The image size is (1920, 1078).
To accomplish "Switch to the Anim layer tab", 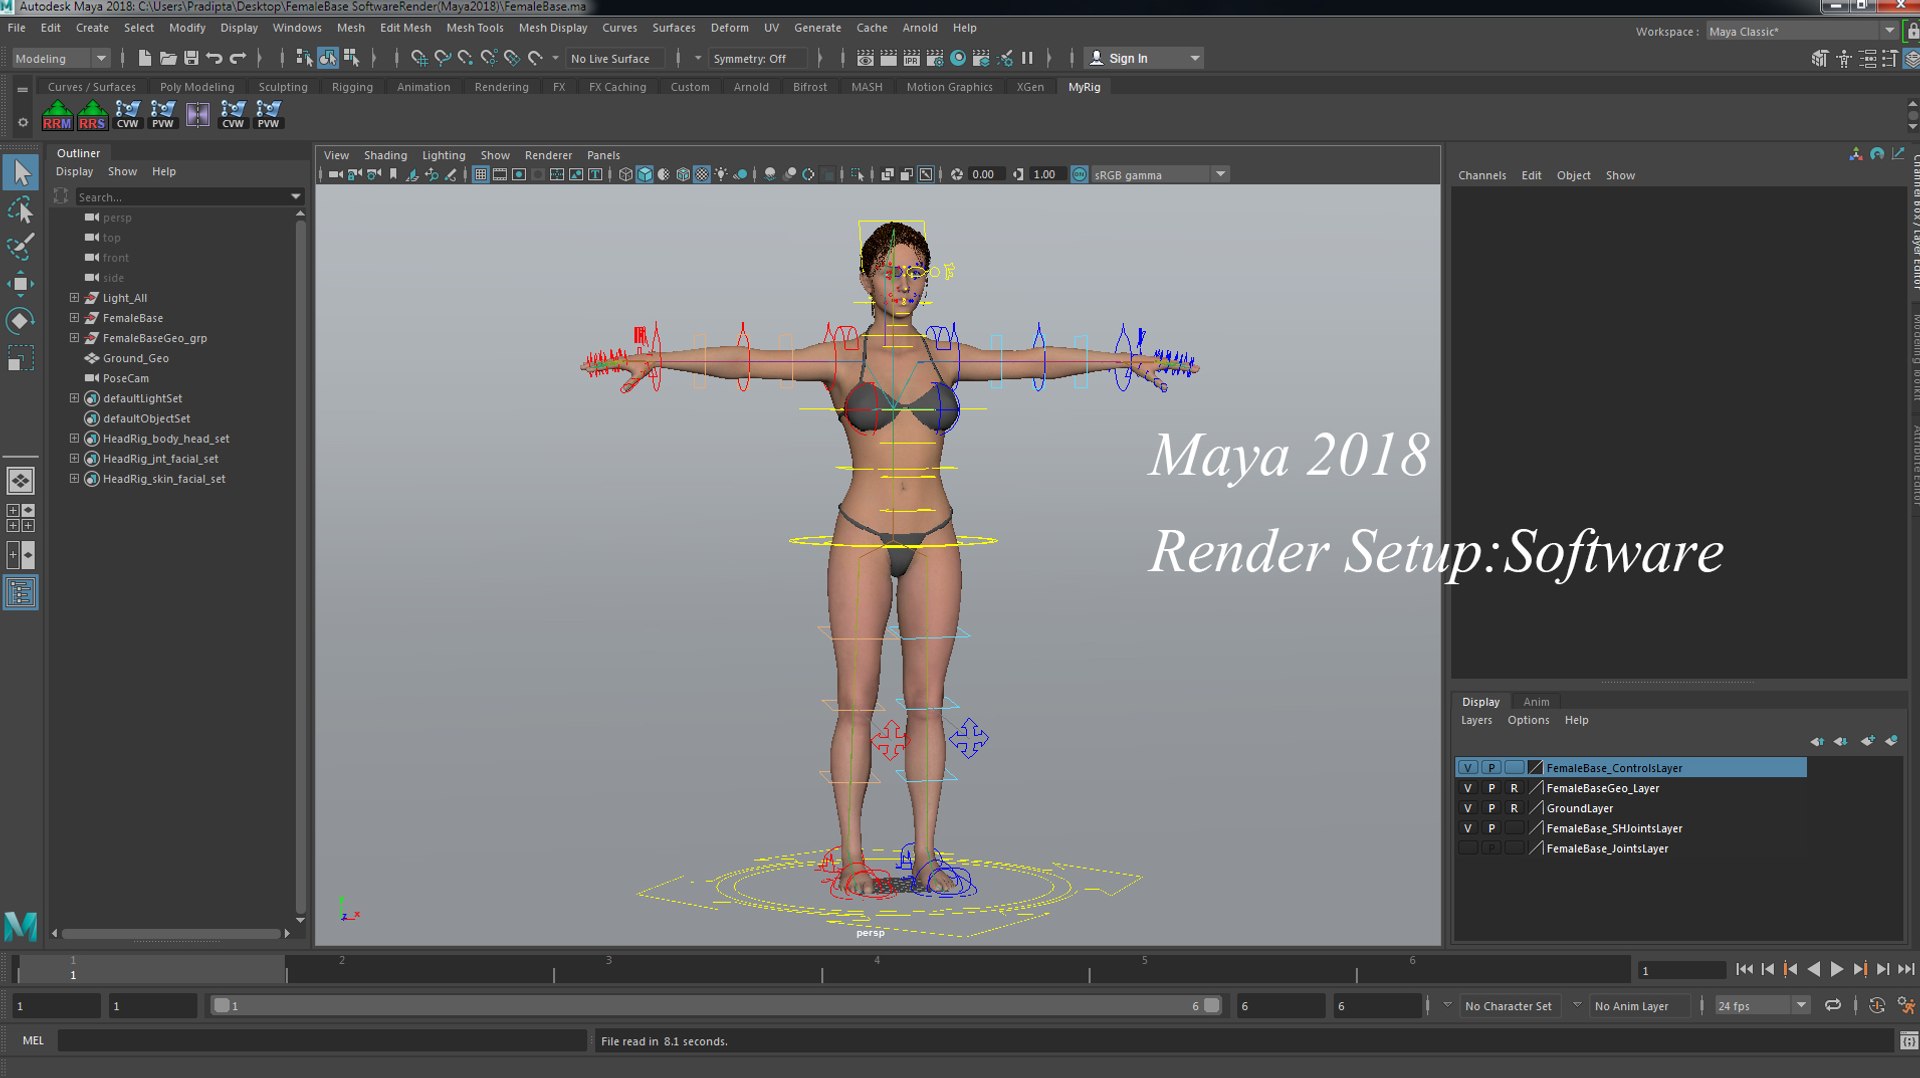I will click(1536, 701).
